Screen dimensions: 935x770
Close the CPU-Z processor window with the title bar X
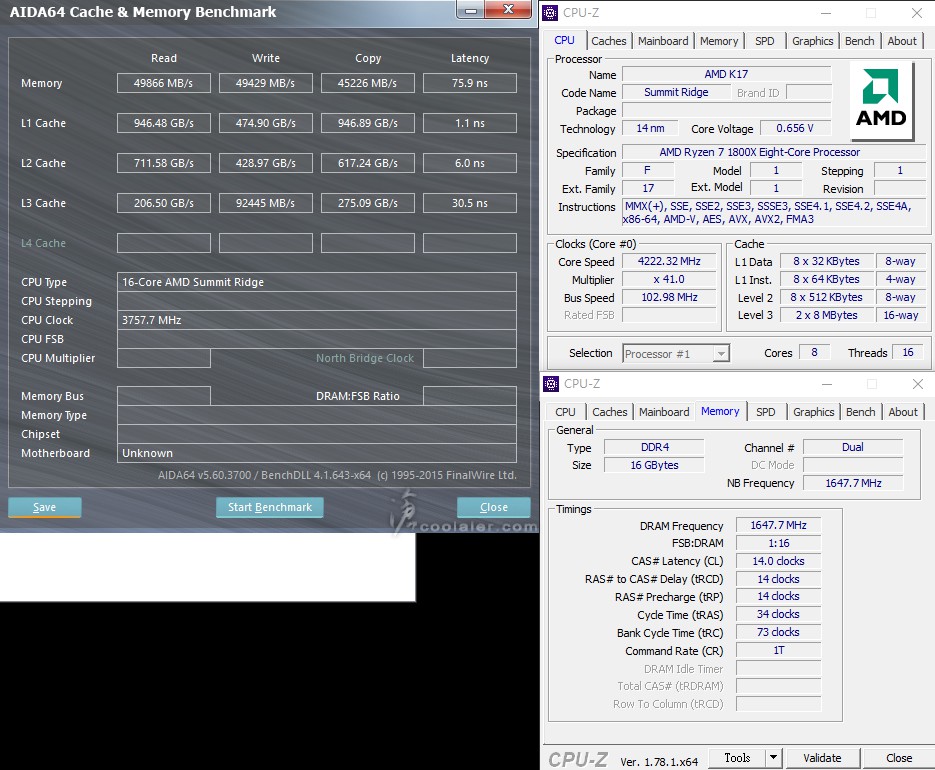[x=917, y=13]
